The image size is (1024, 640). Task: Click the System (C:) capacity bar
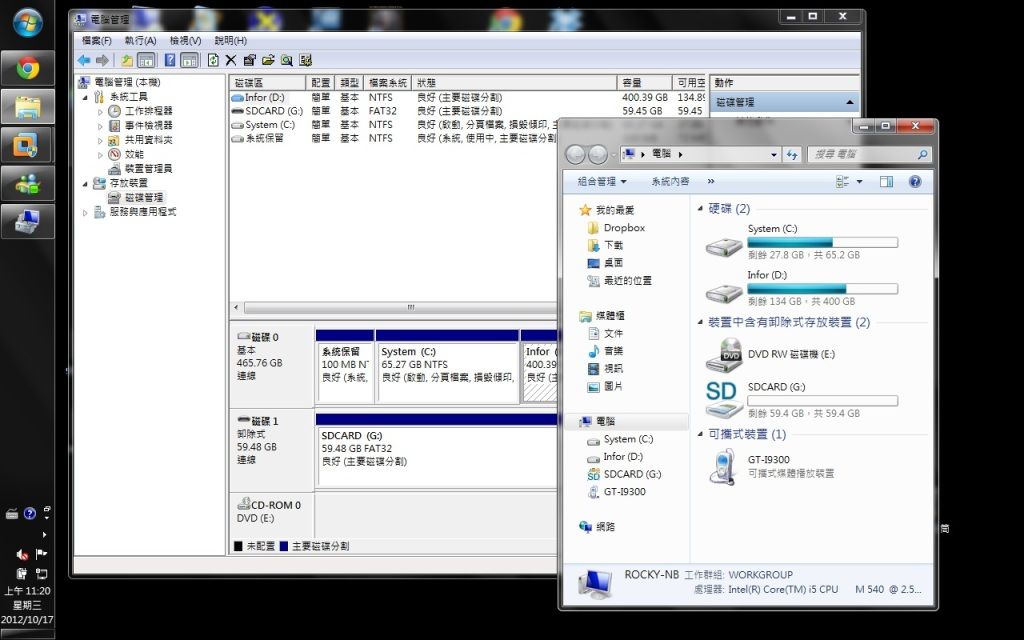[x=822, y=242]
